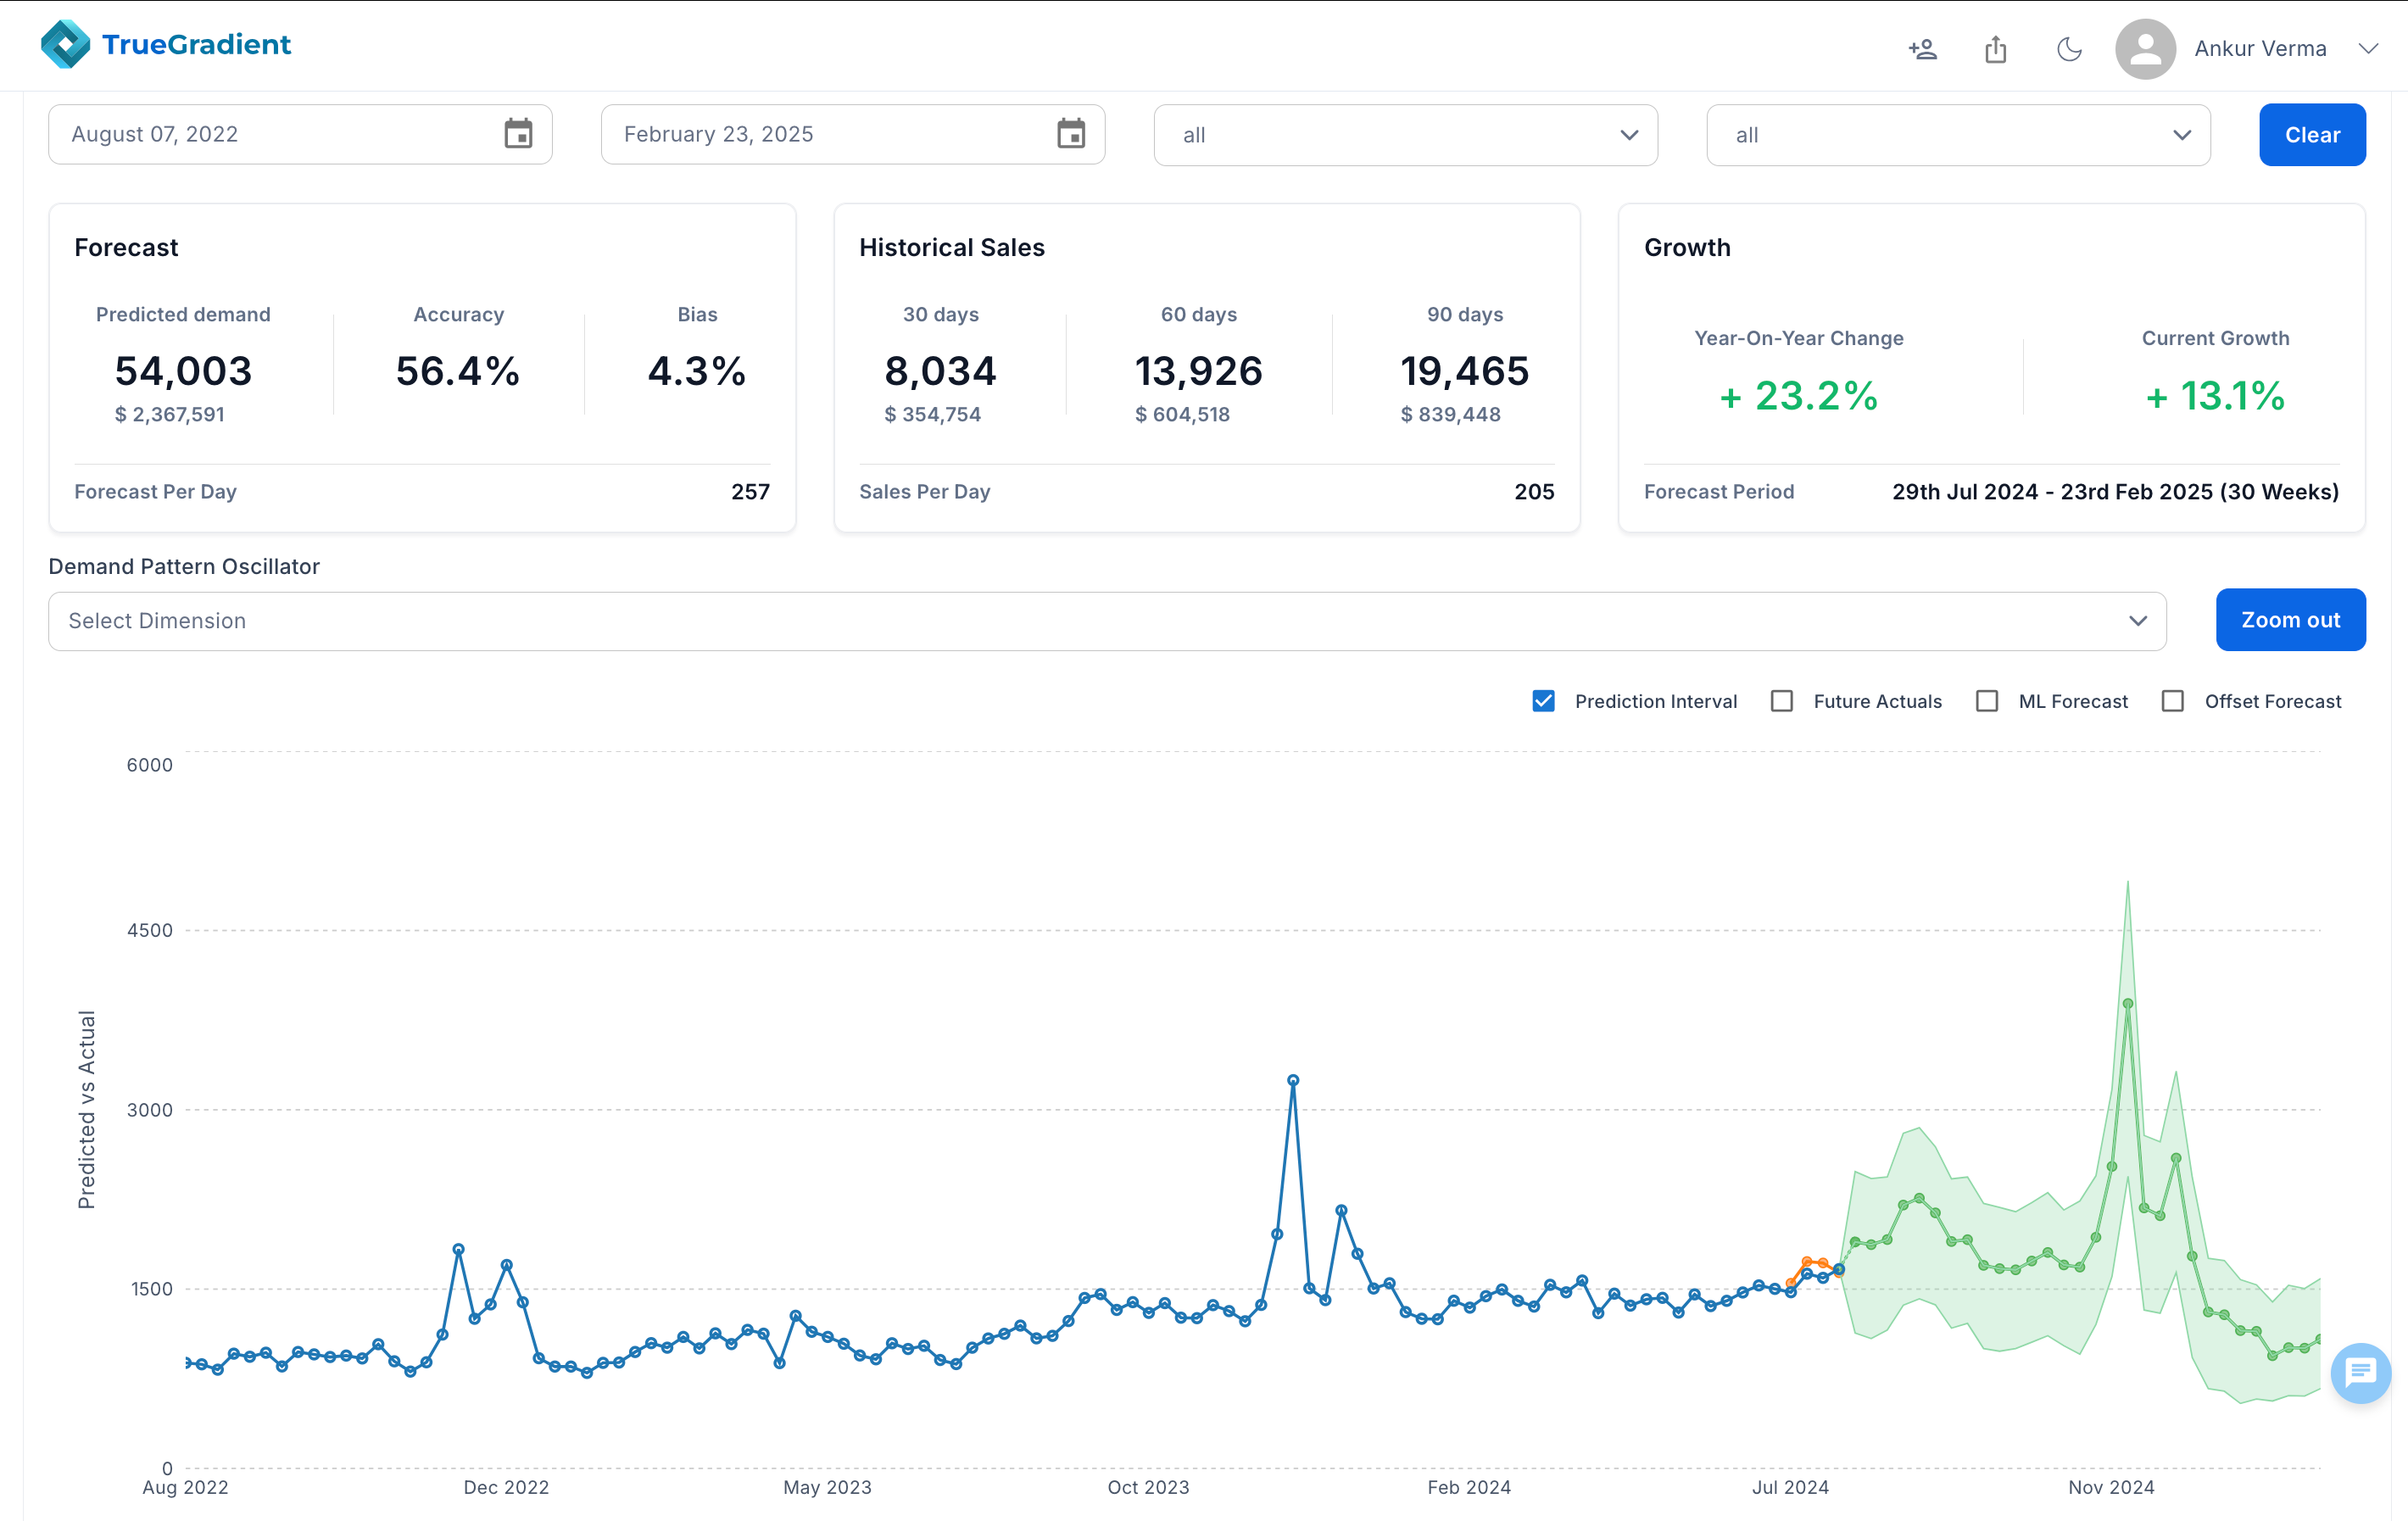Enable the Future Actuals checkbox

(1781, 701)
